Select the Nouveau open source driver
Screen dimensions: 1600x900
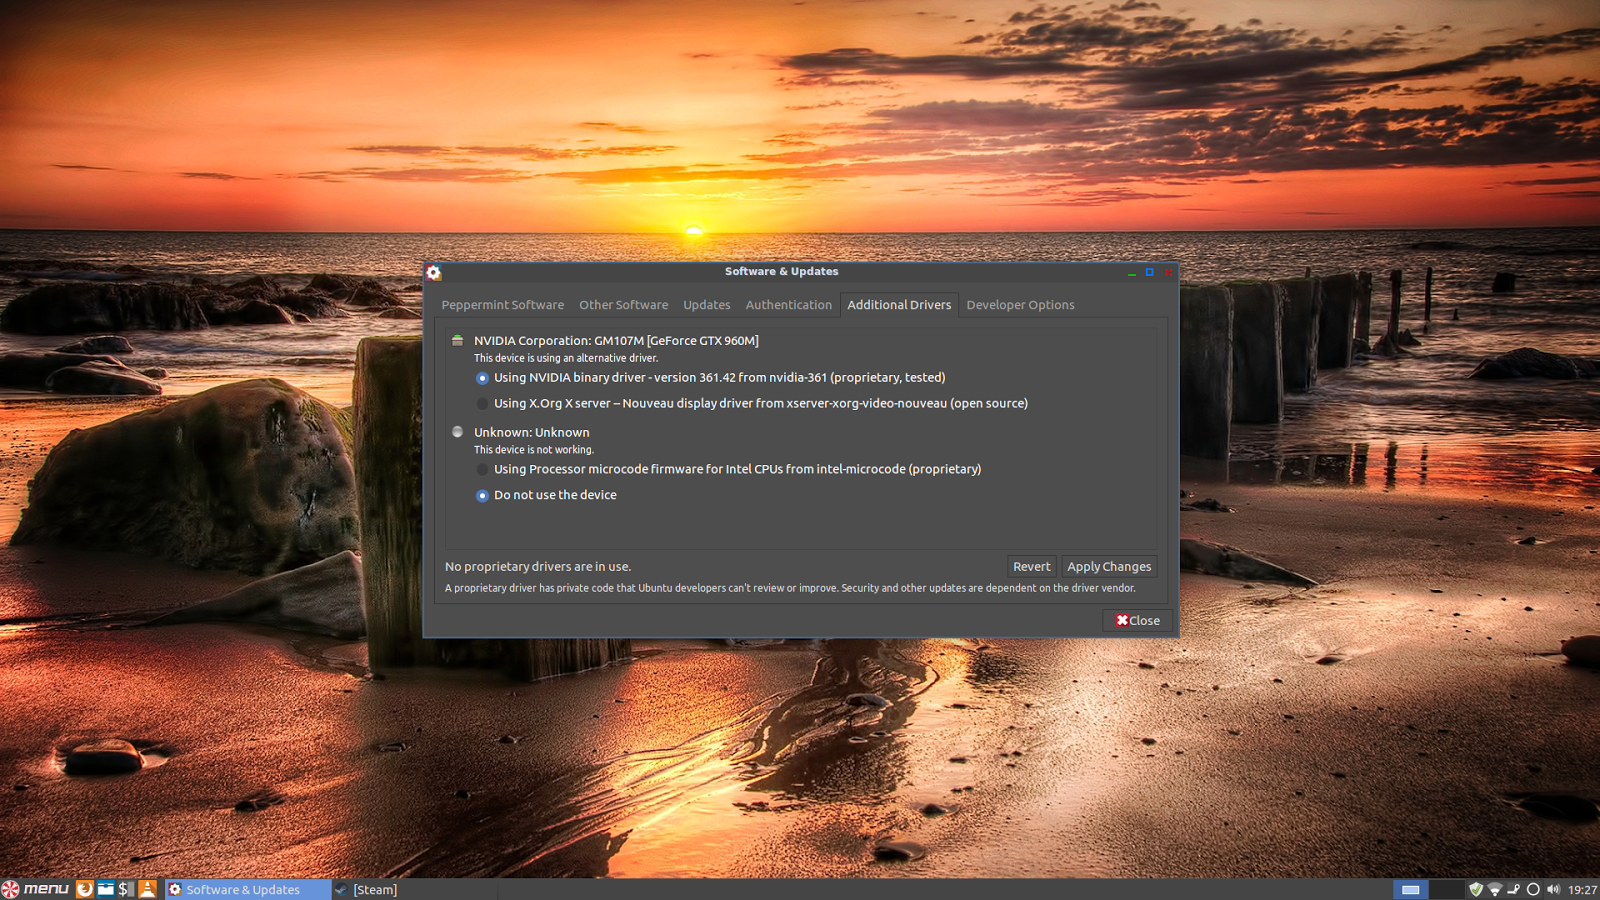pyautogui.click(x=482, y=404)
